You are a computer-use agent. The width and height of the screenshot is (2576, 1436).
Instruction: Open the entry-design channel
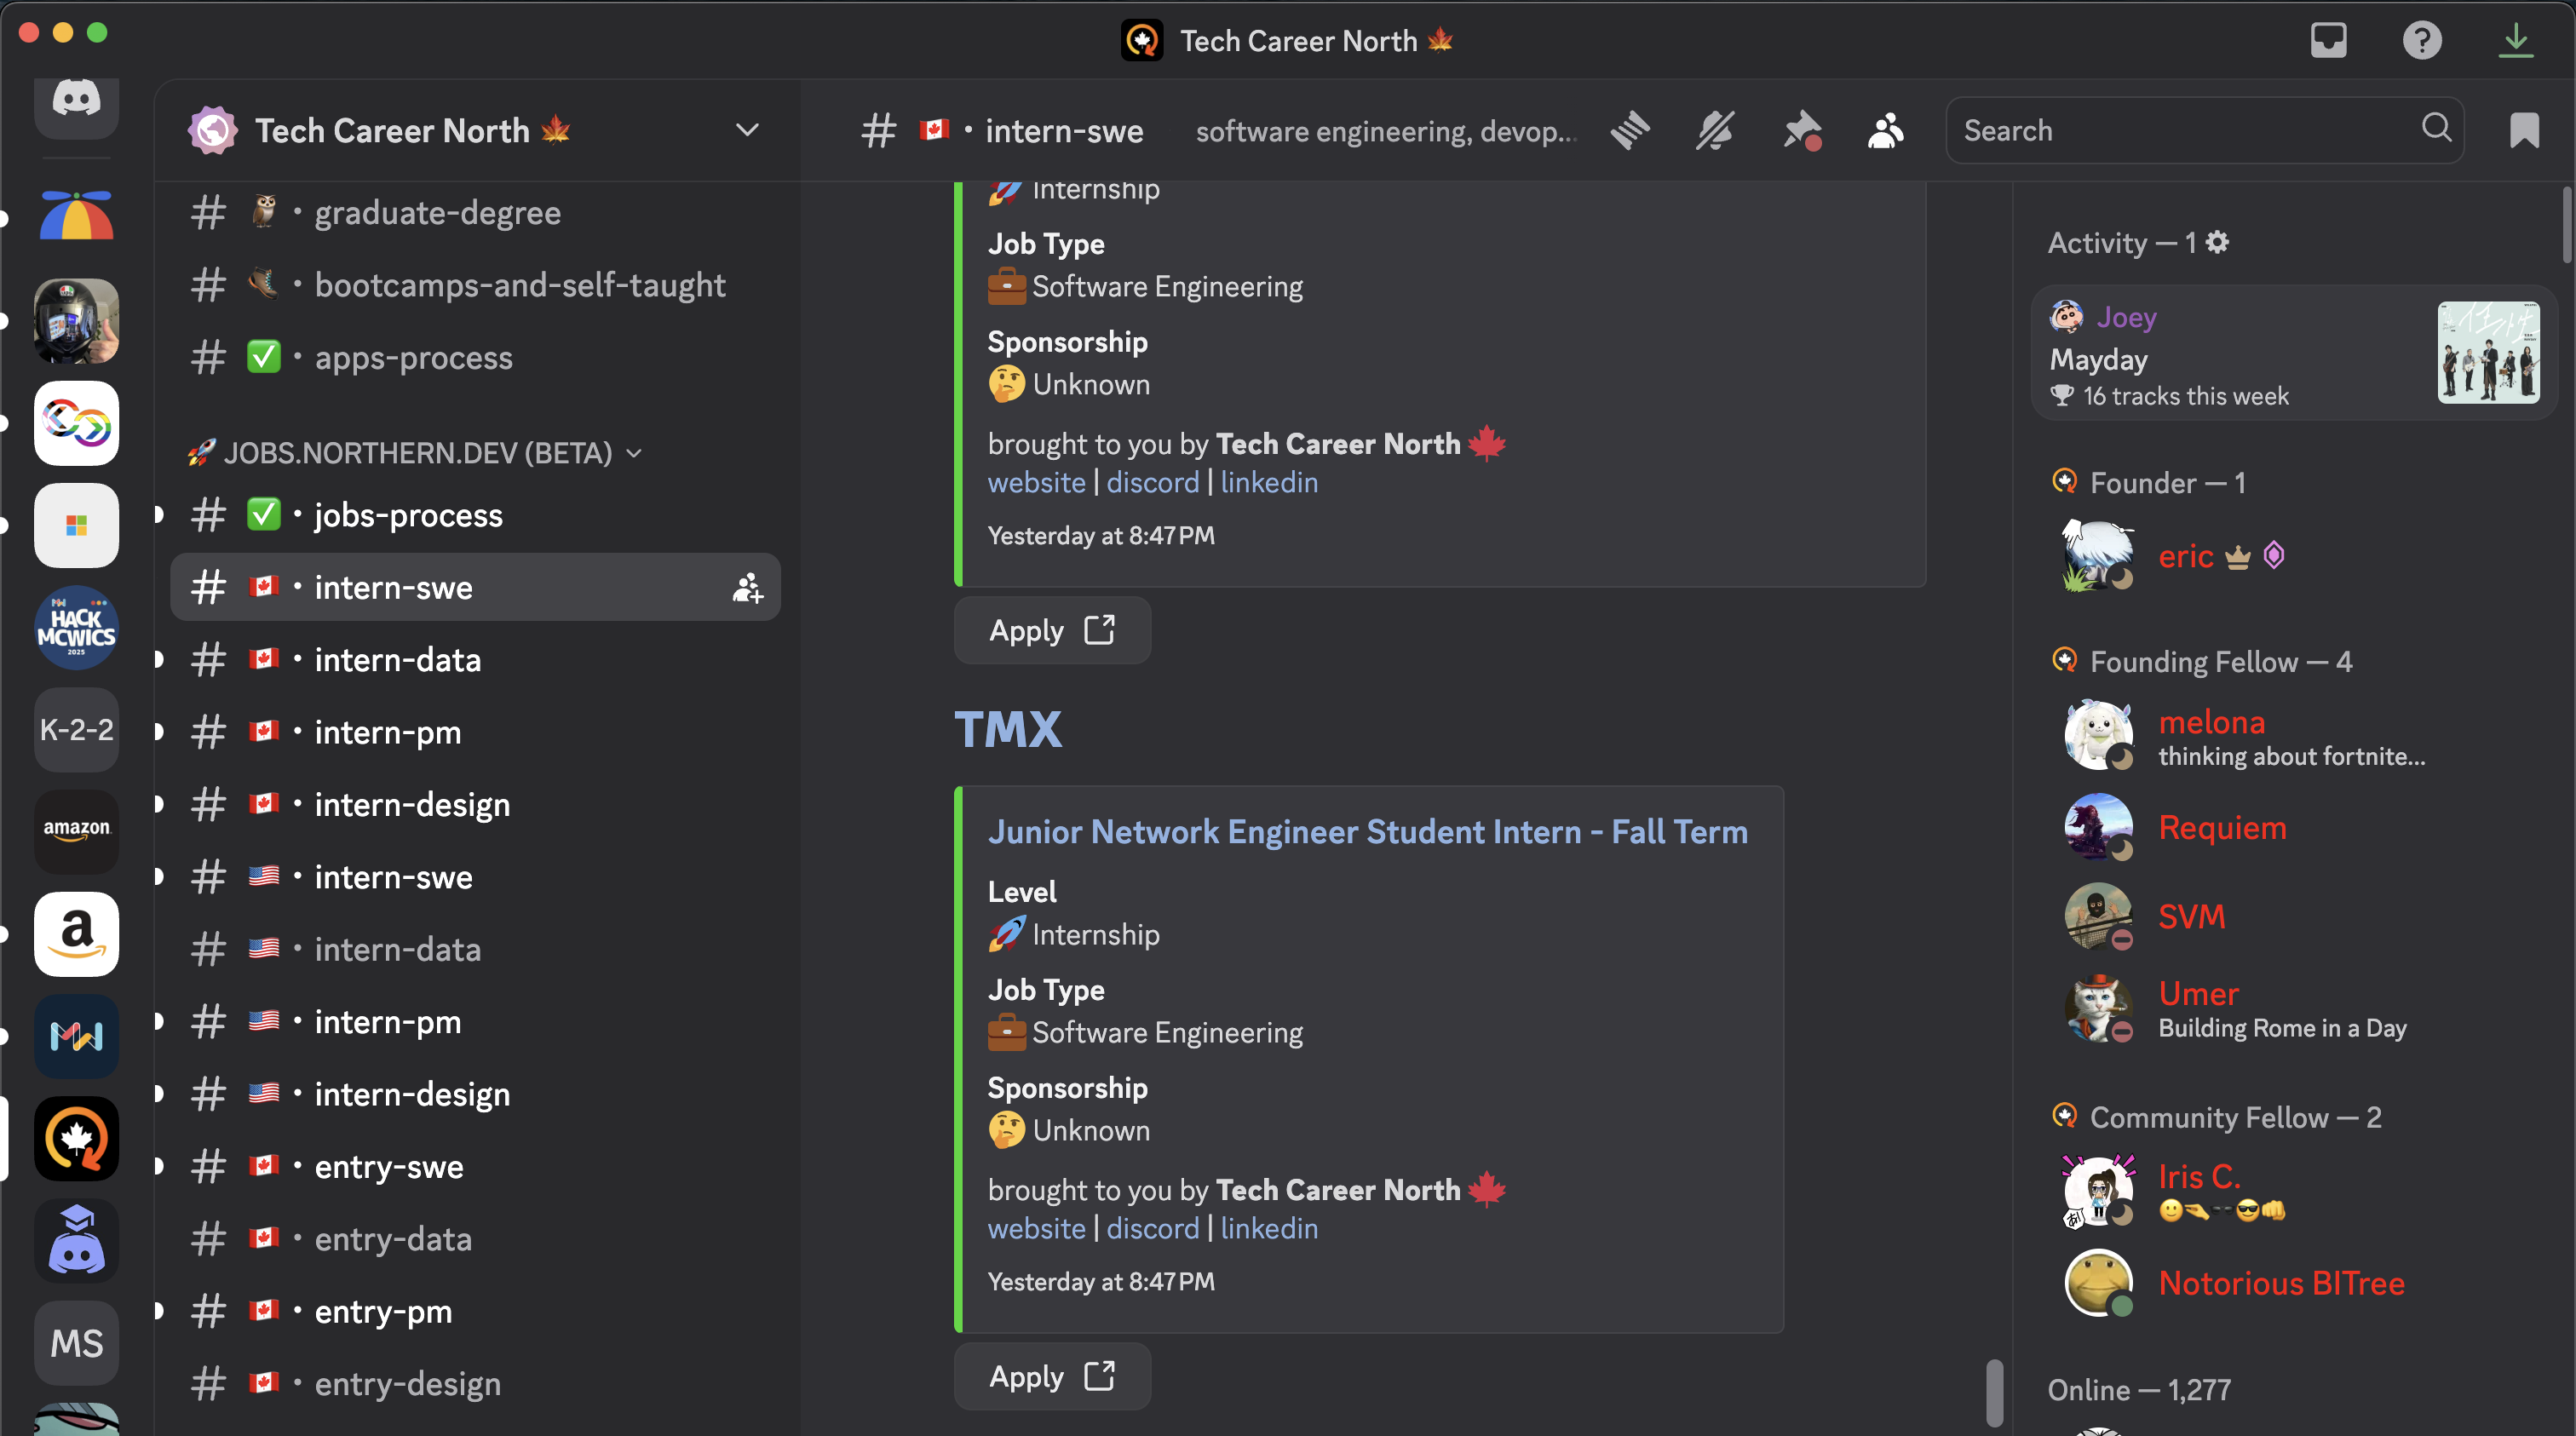[475, 1384]
